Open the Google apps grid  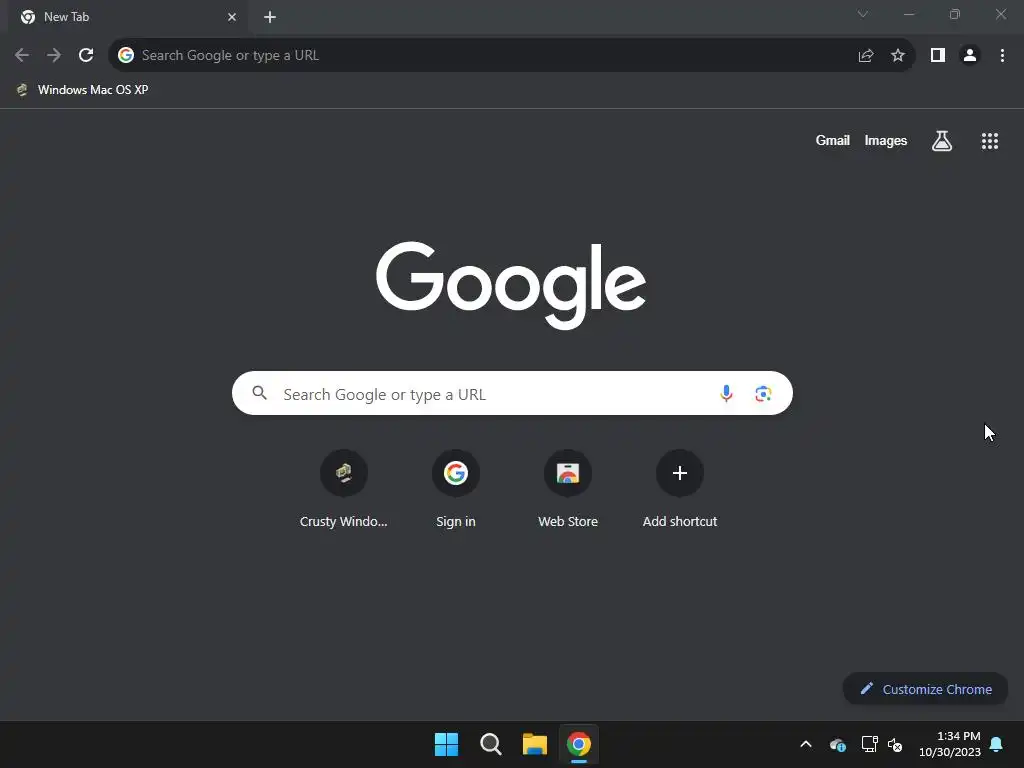tap(990, 141)
